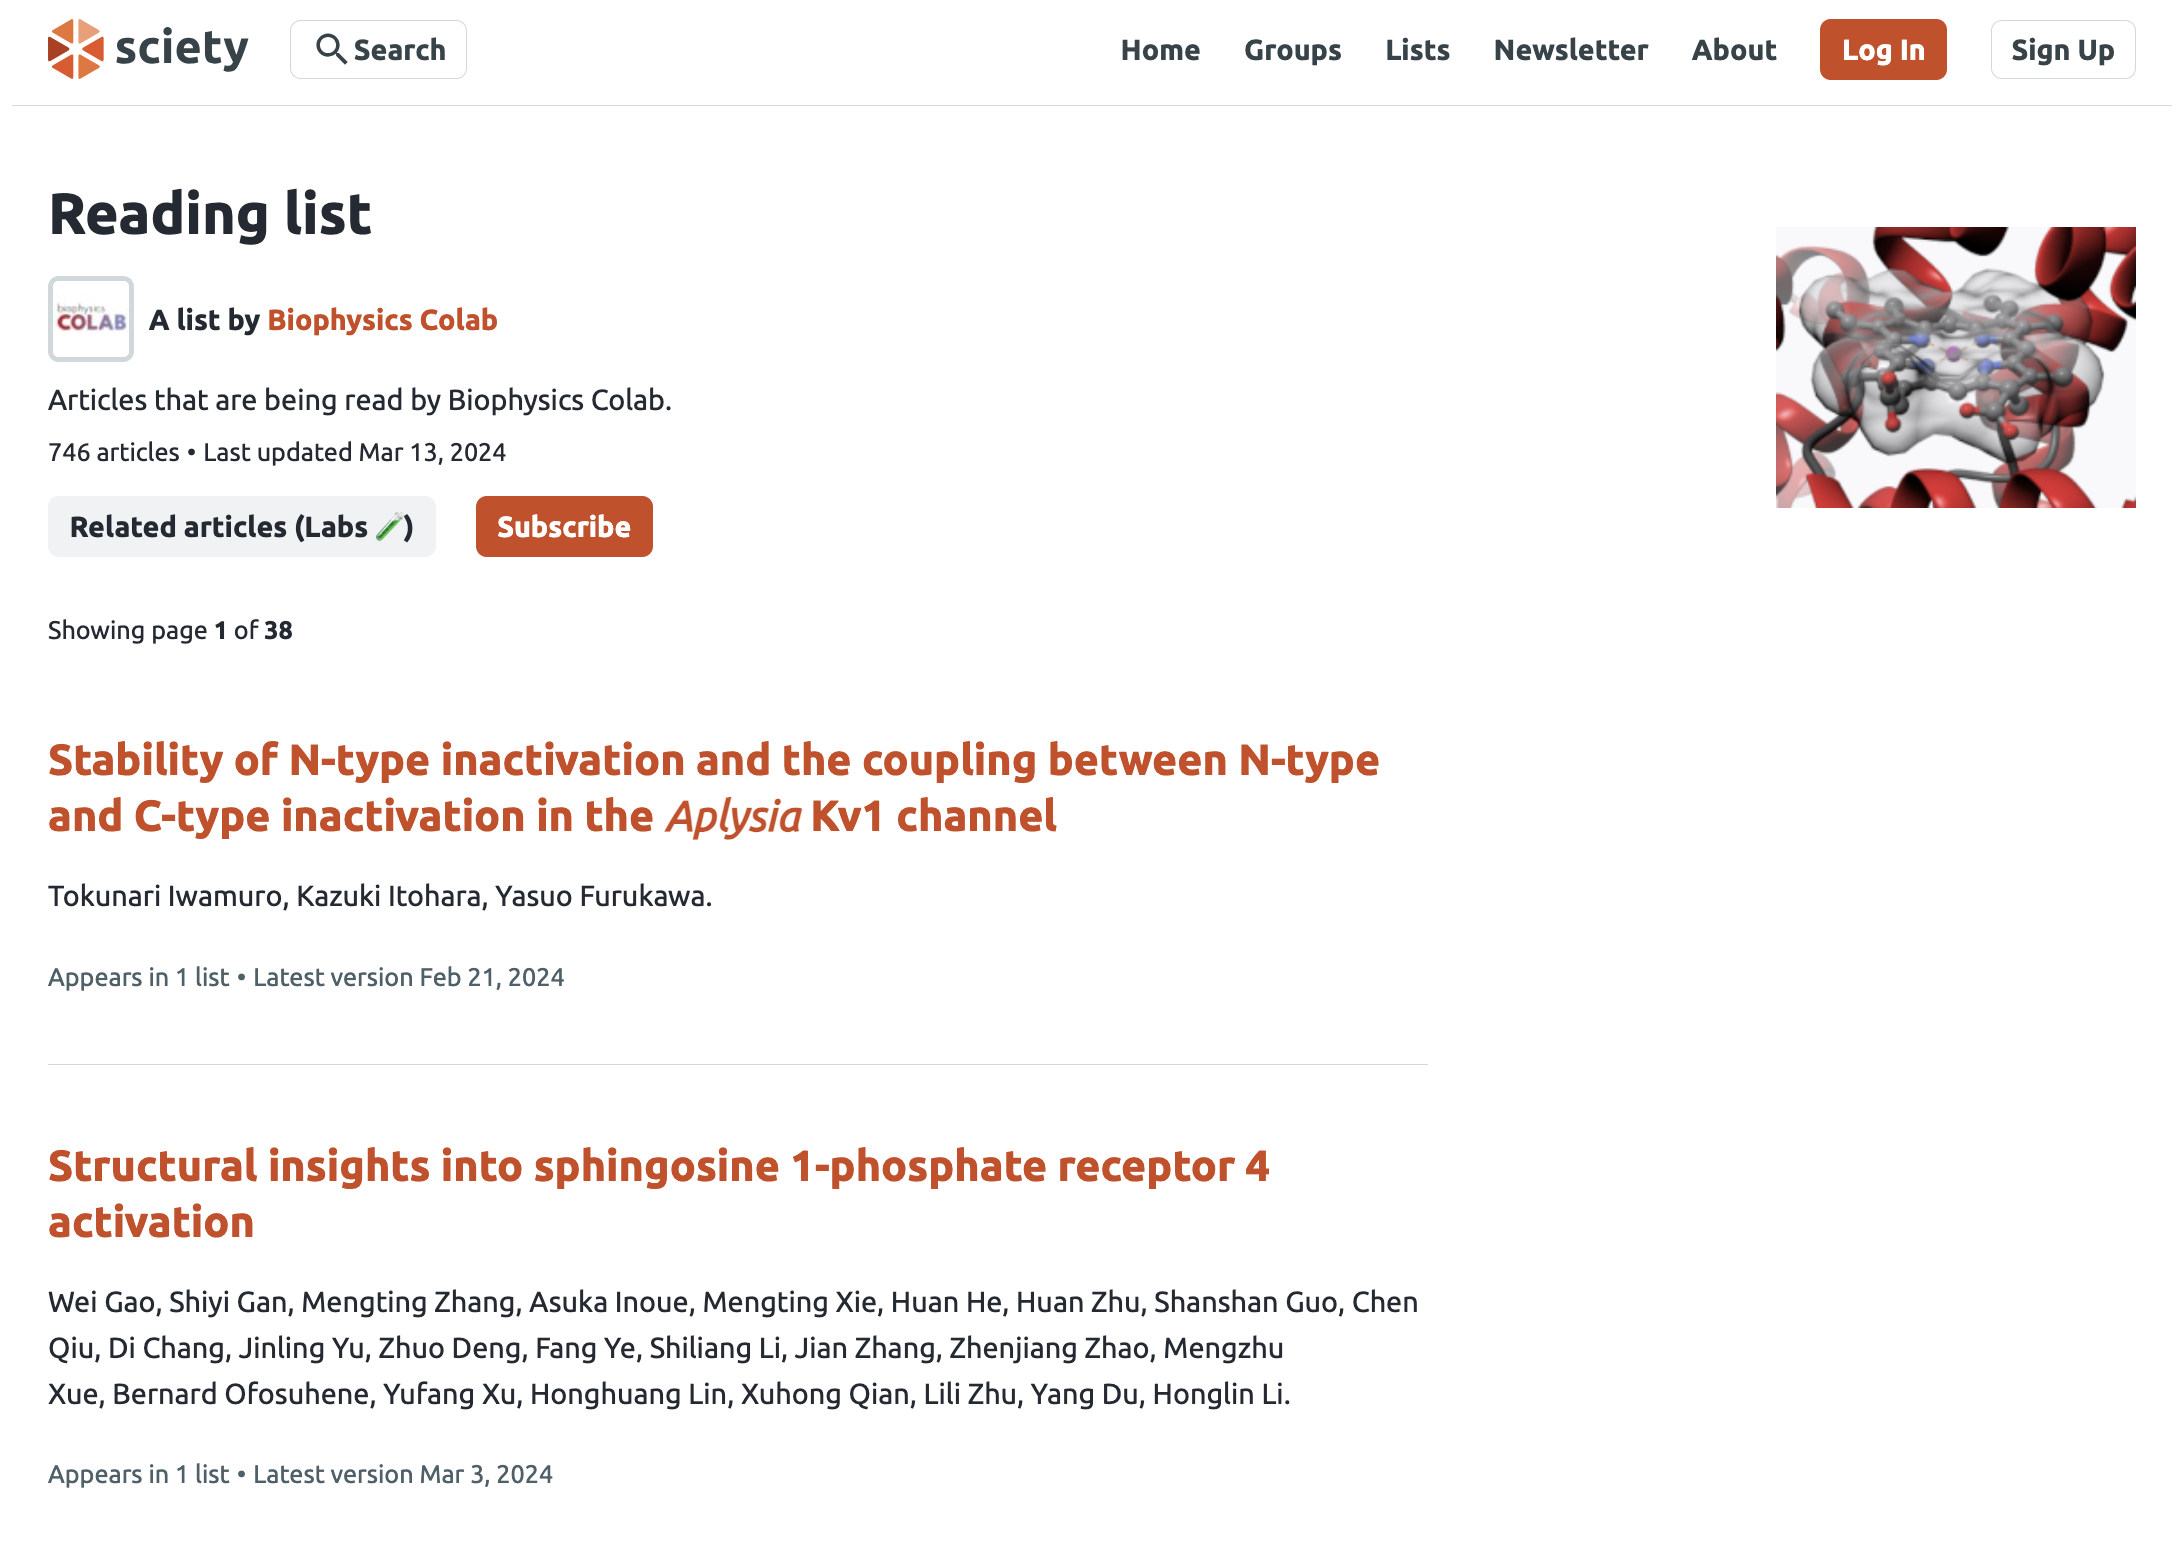Select the Home menu item
This screenshot has height=1550, width=2176.
point(1160,50)
